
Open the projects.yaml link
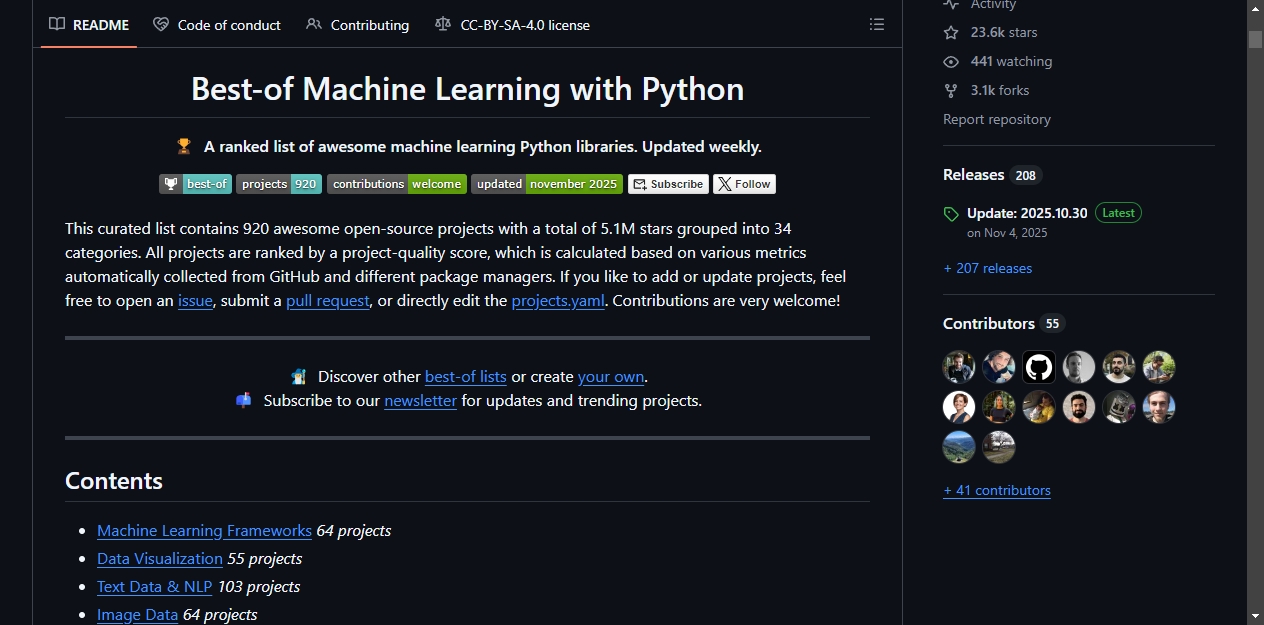(558, 300)
